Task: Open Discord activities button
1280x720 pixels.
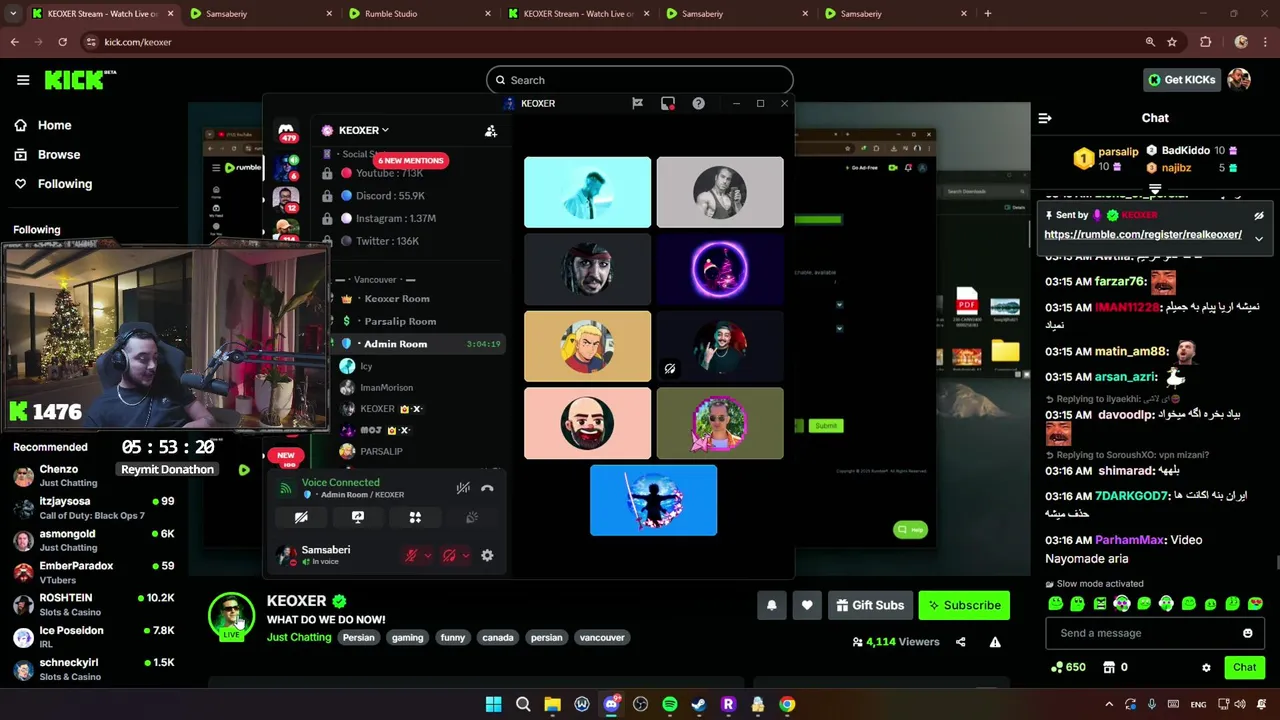Action: pos(415,517)
